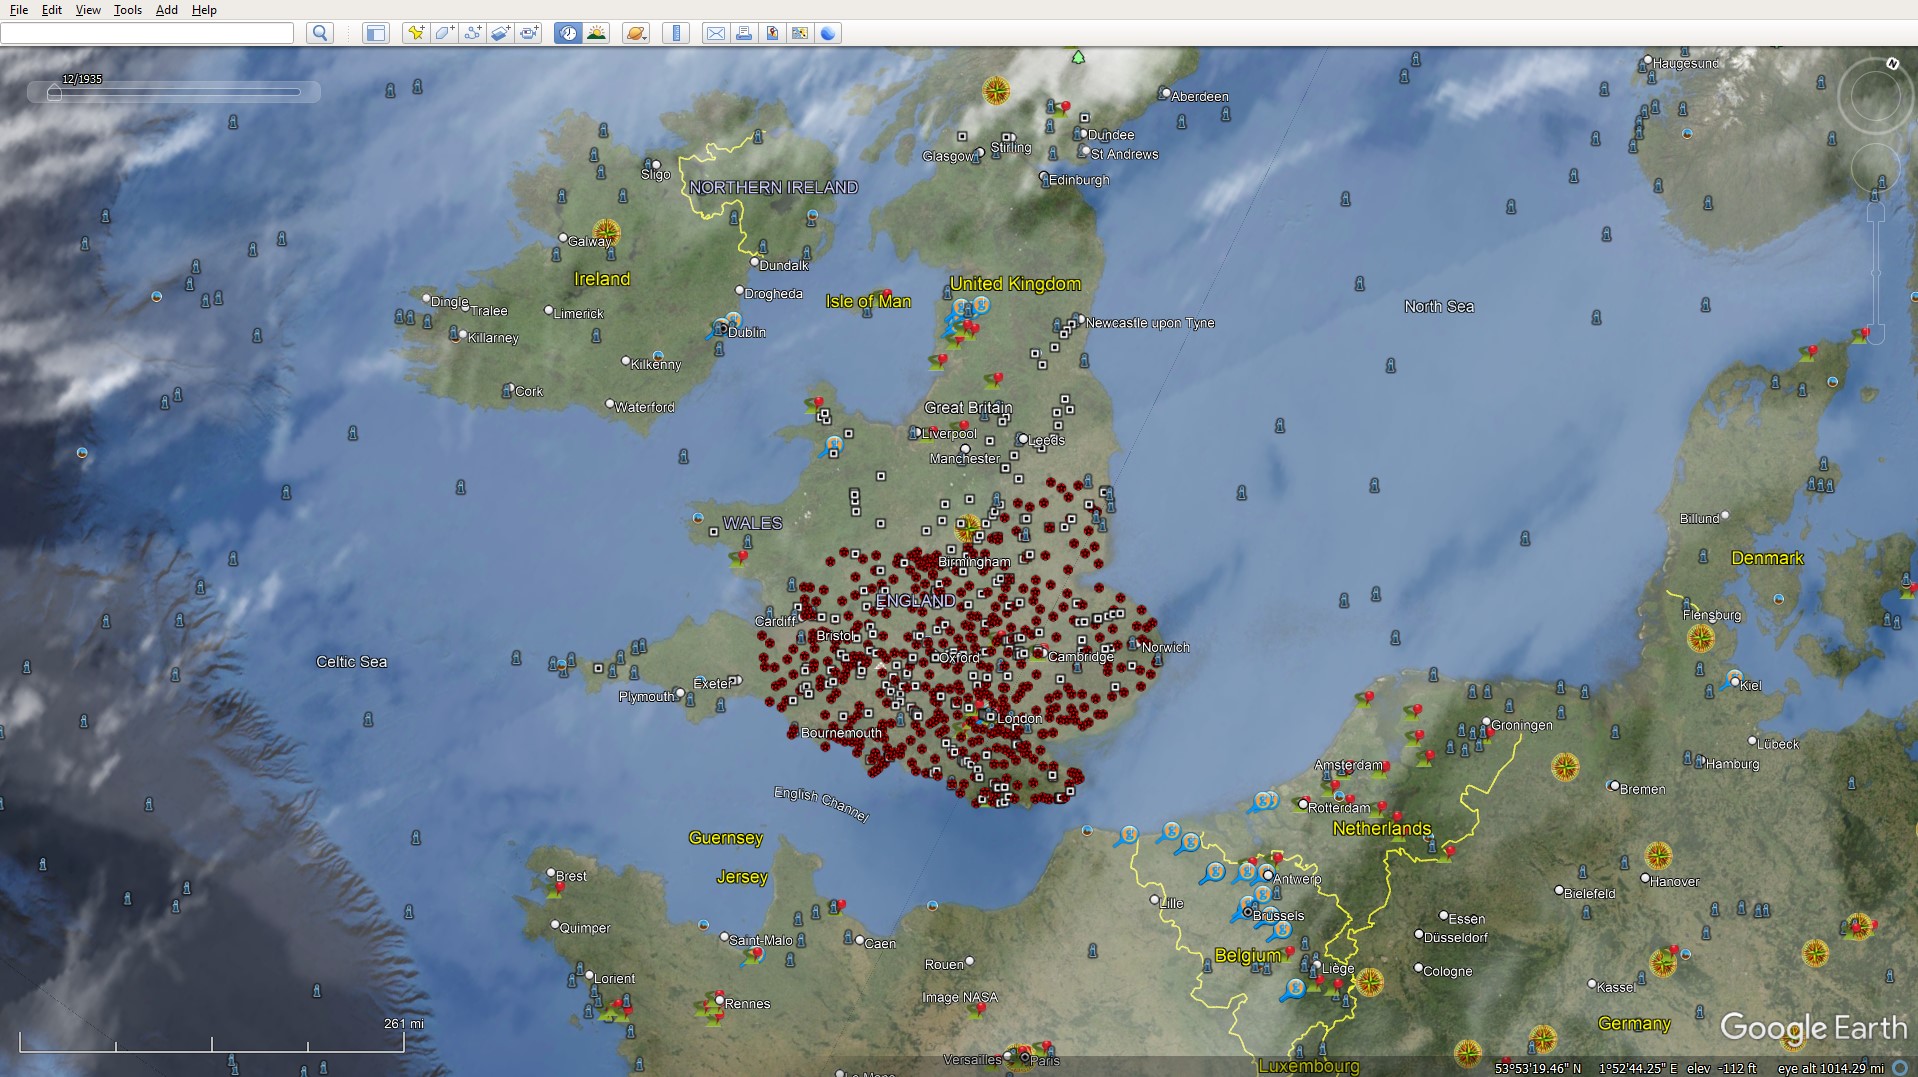Click the Print icon in the toolbar
This screenshot has width=1918, height=1077.
click(x=743, y=33)
